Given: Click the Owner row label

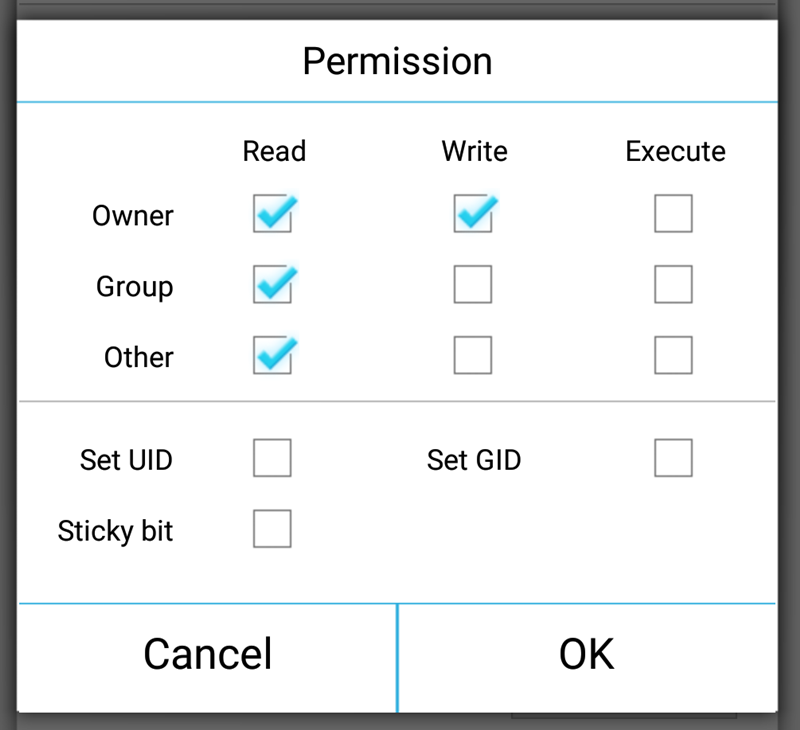Looking at the screenshot, I should (132, 216).
